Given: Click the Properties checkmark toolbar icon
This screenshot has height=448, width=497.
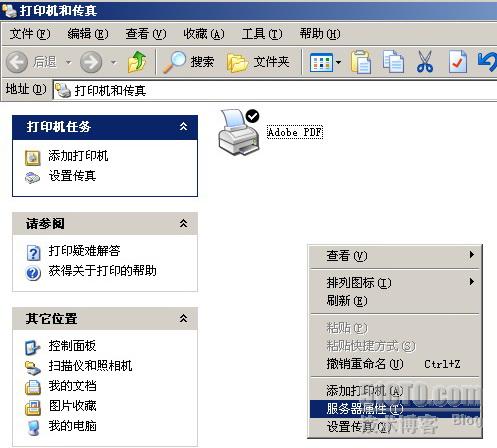Looking at the screenshot, I should [x=458, y=61].
